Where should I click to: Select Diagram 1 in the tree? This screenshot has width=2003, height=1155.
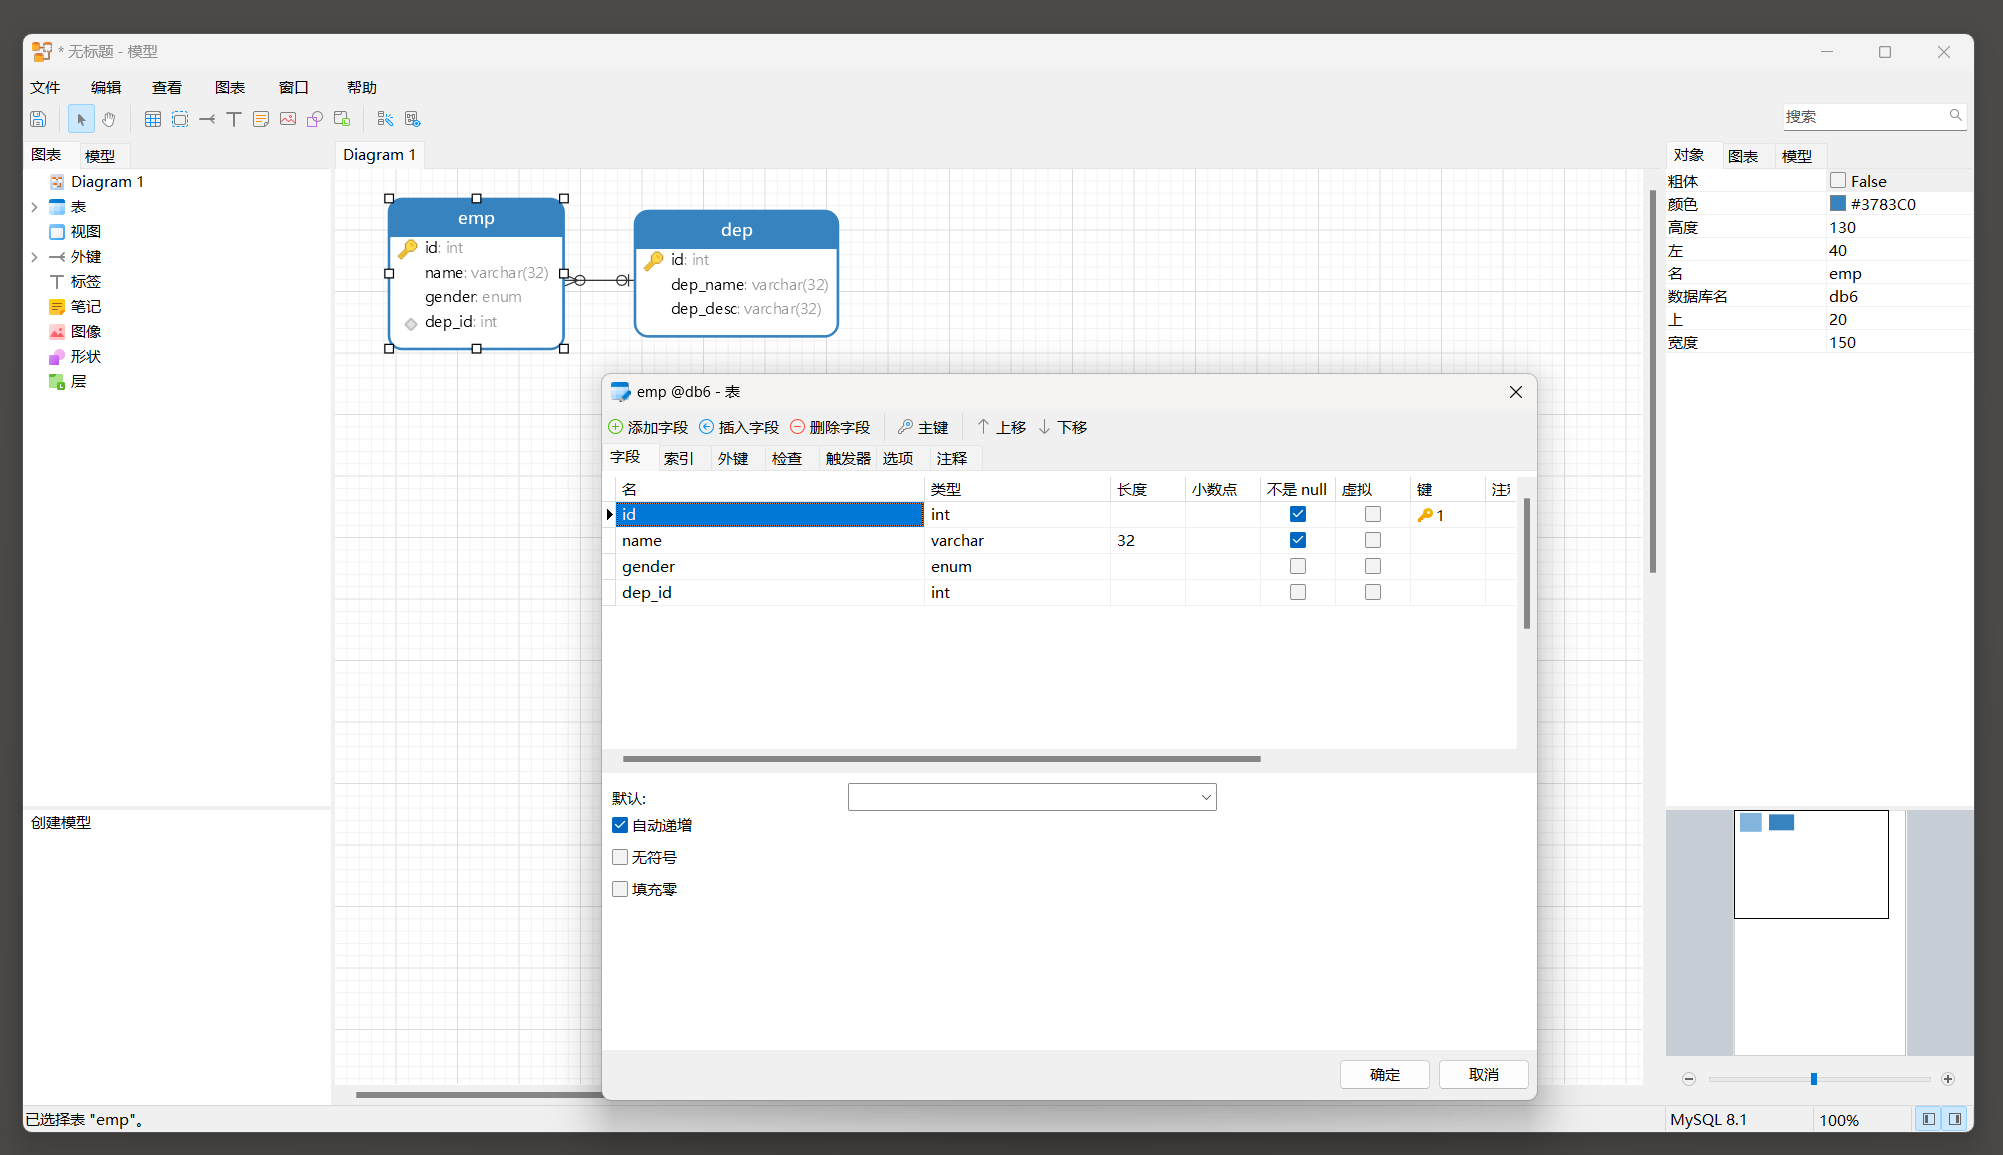point(107,182)
